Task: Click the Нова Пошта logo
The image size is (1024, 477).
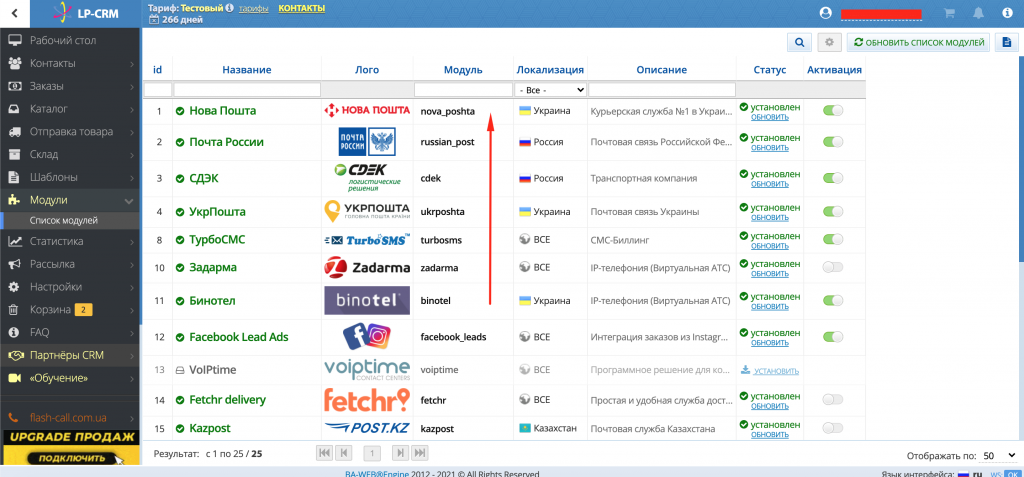Action: pos(367,111)
